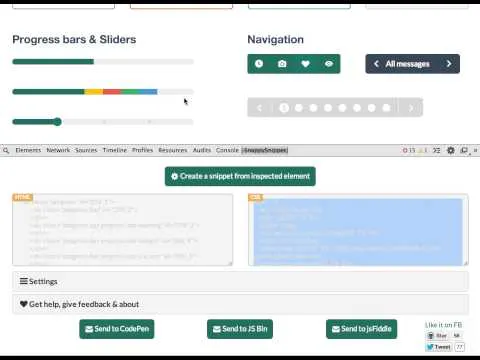This screenshot has height=360, width=480.
Task: Click the HTML textarea resize handle
Action: pos(230,263)
